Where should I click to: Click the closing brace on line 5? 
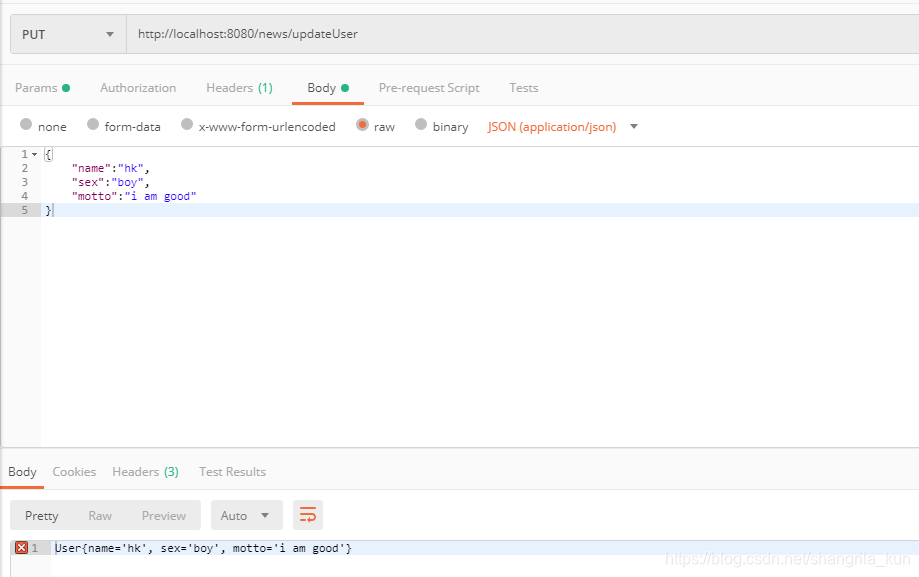click(49, 210)
